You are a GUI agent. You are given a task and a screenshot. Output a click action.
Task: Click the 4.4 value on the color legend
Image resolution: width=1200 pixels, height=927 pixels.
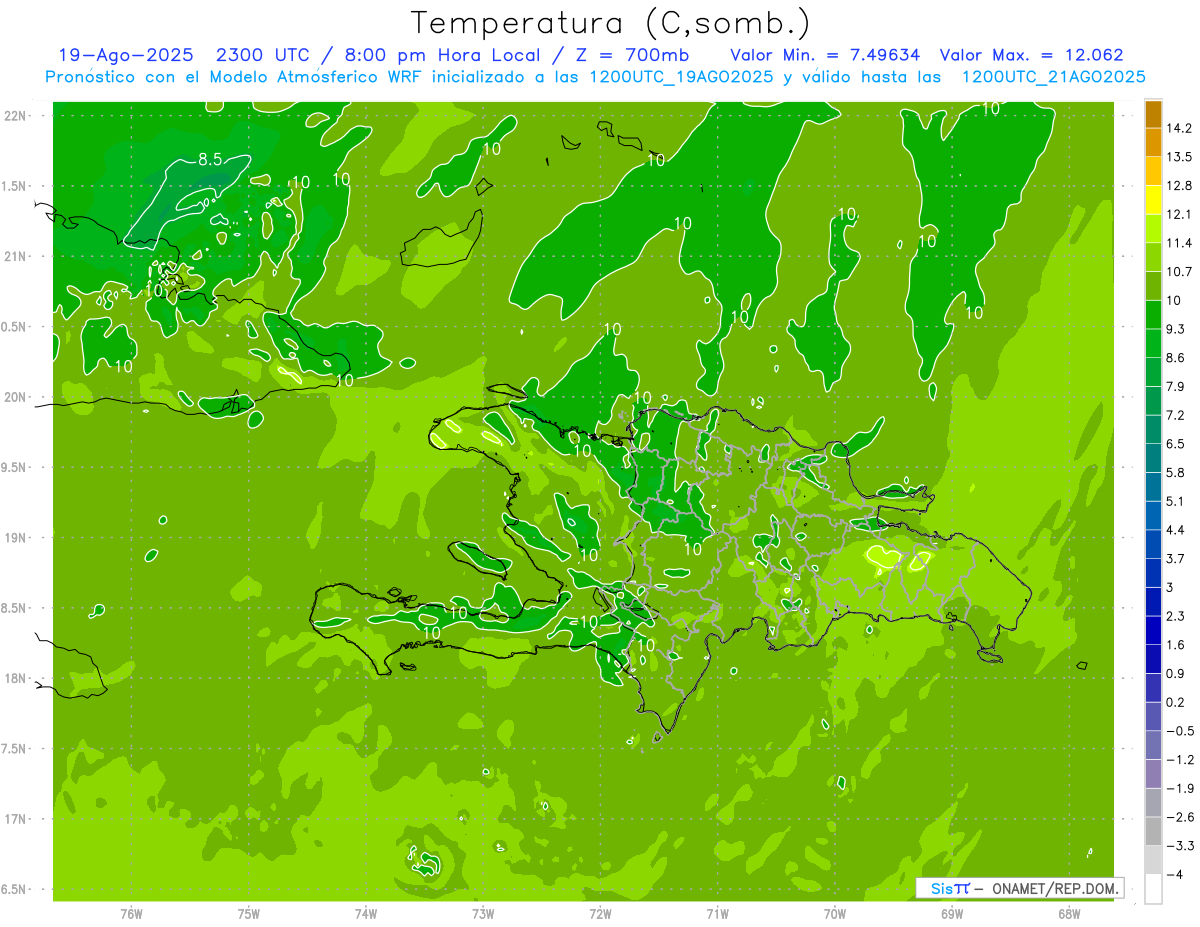point(1177,530)
